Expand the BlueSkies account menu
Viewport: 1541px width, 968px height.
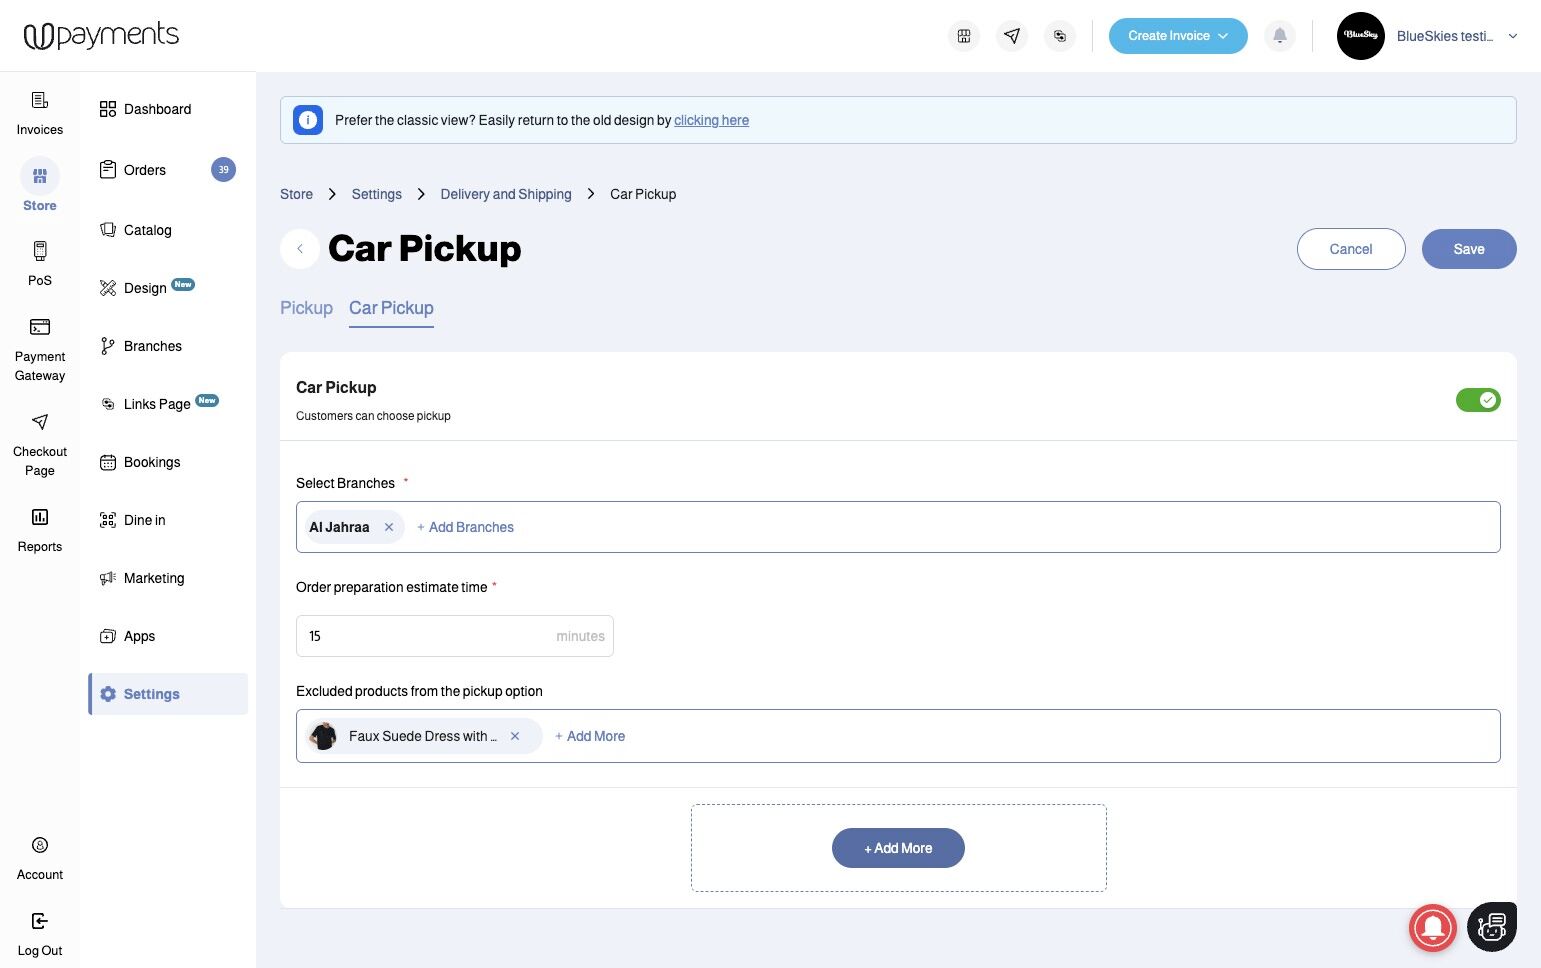point(1512,36)
